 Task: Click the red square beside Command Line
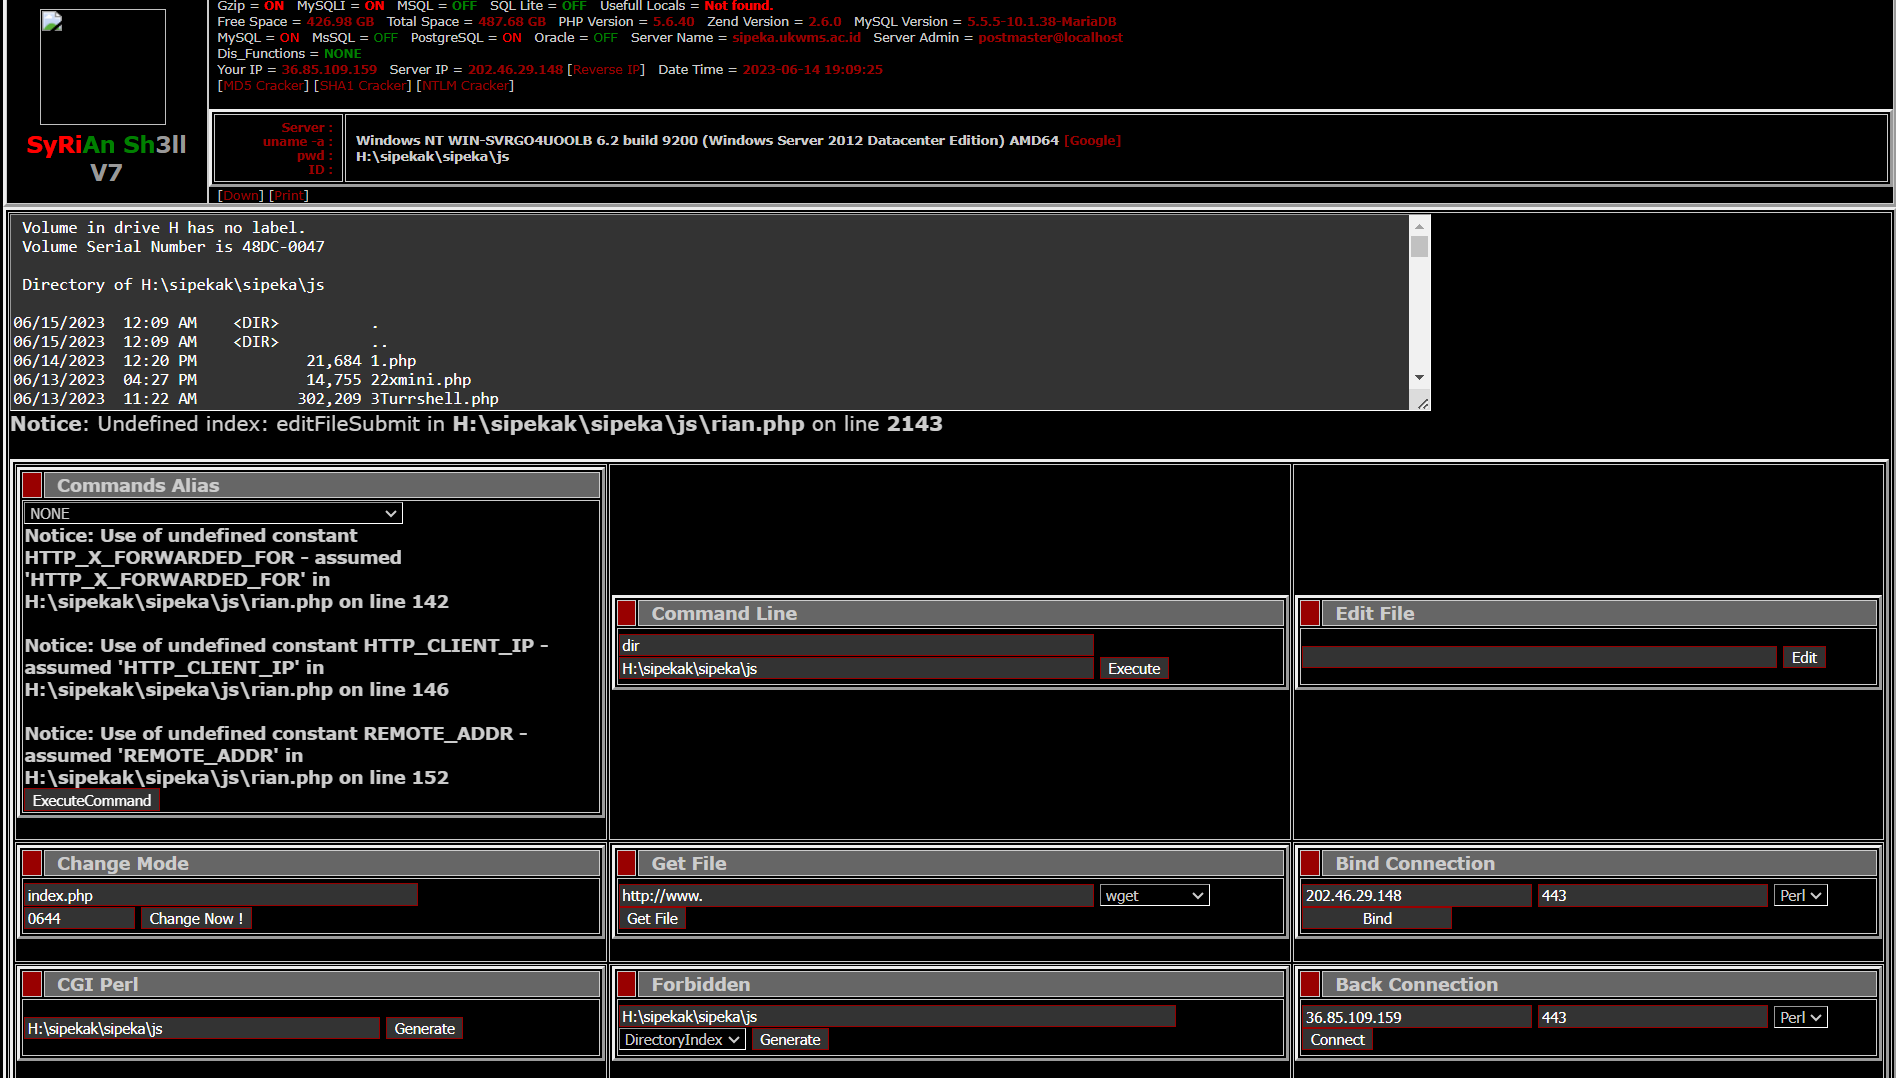(627, 614)
